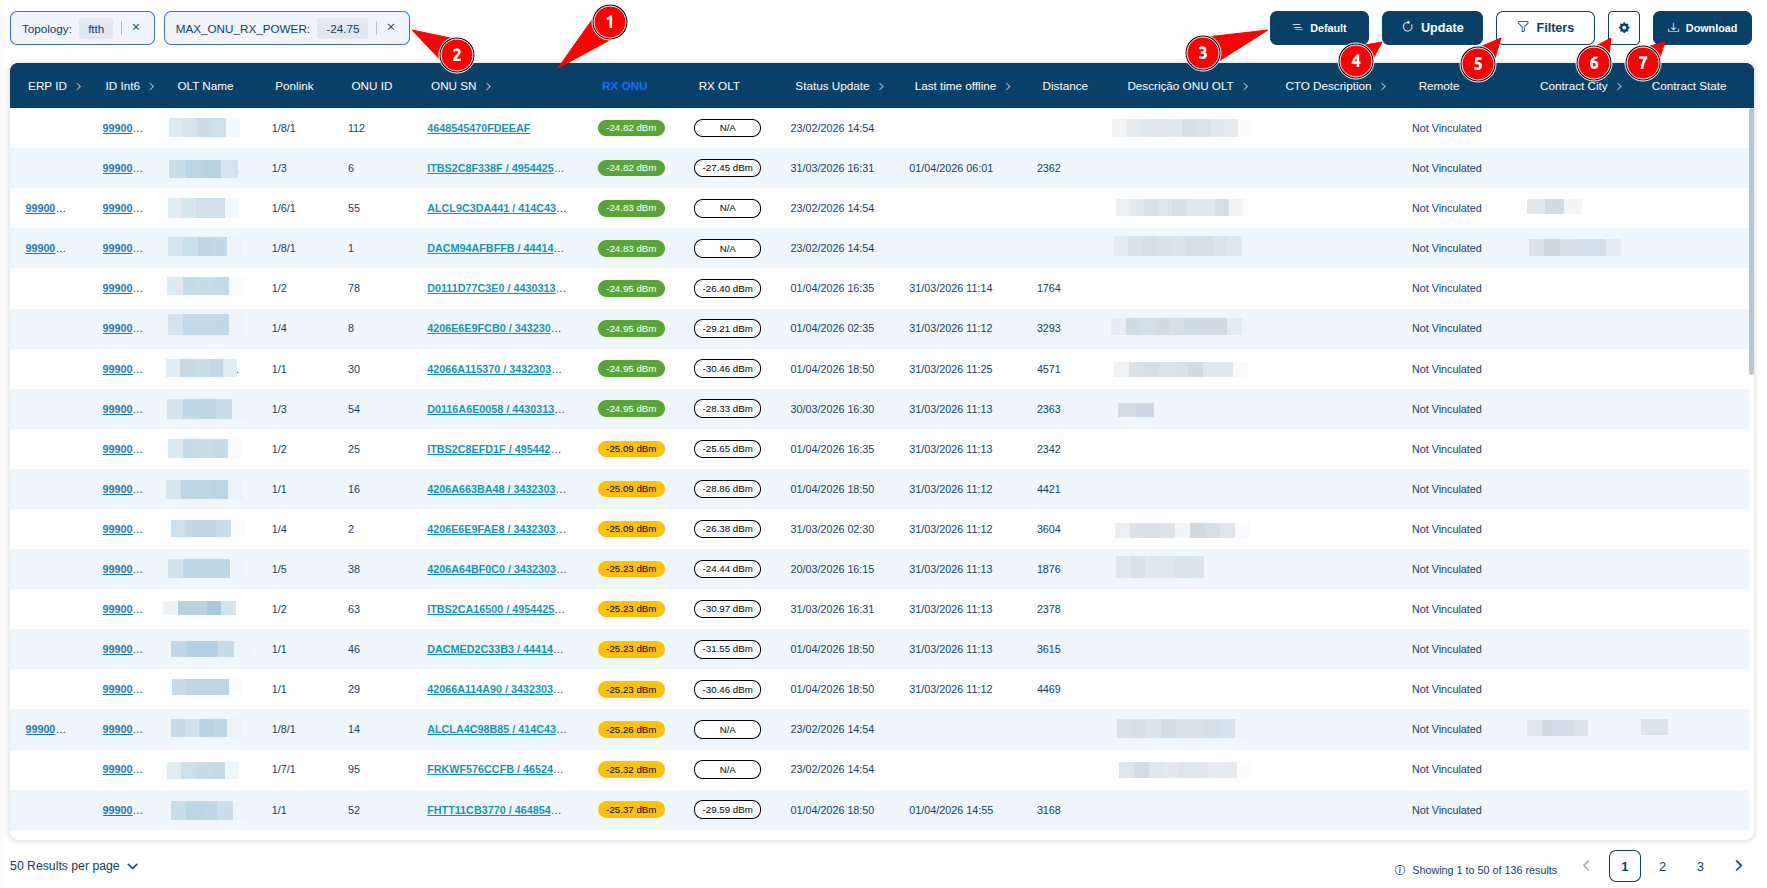This screenshot has height=888, width=1767.
Task: Open ONU serial link DACM94AFBFFB
Action: click(496, 249)
